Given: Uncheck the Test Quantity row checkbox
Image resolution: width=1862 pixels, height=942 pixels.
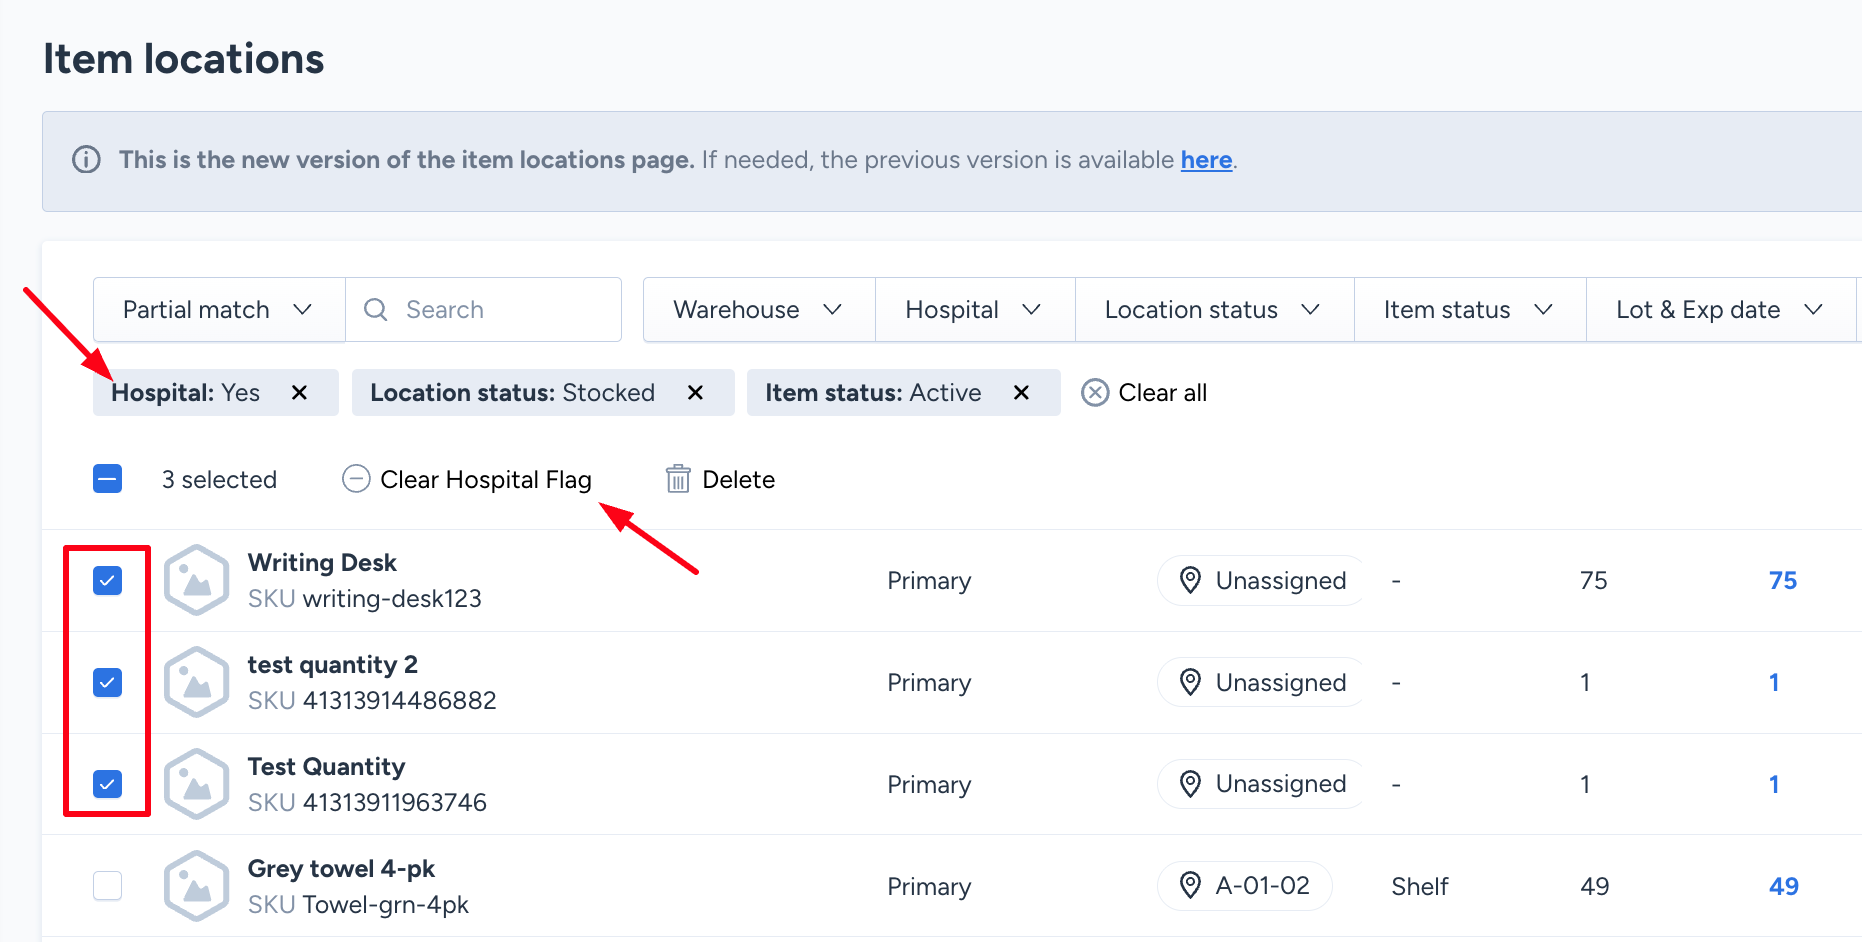Looking at the screenshot, I should click(107, 785).
